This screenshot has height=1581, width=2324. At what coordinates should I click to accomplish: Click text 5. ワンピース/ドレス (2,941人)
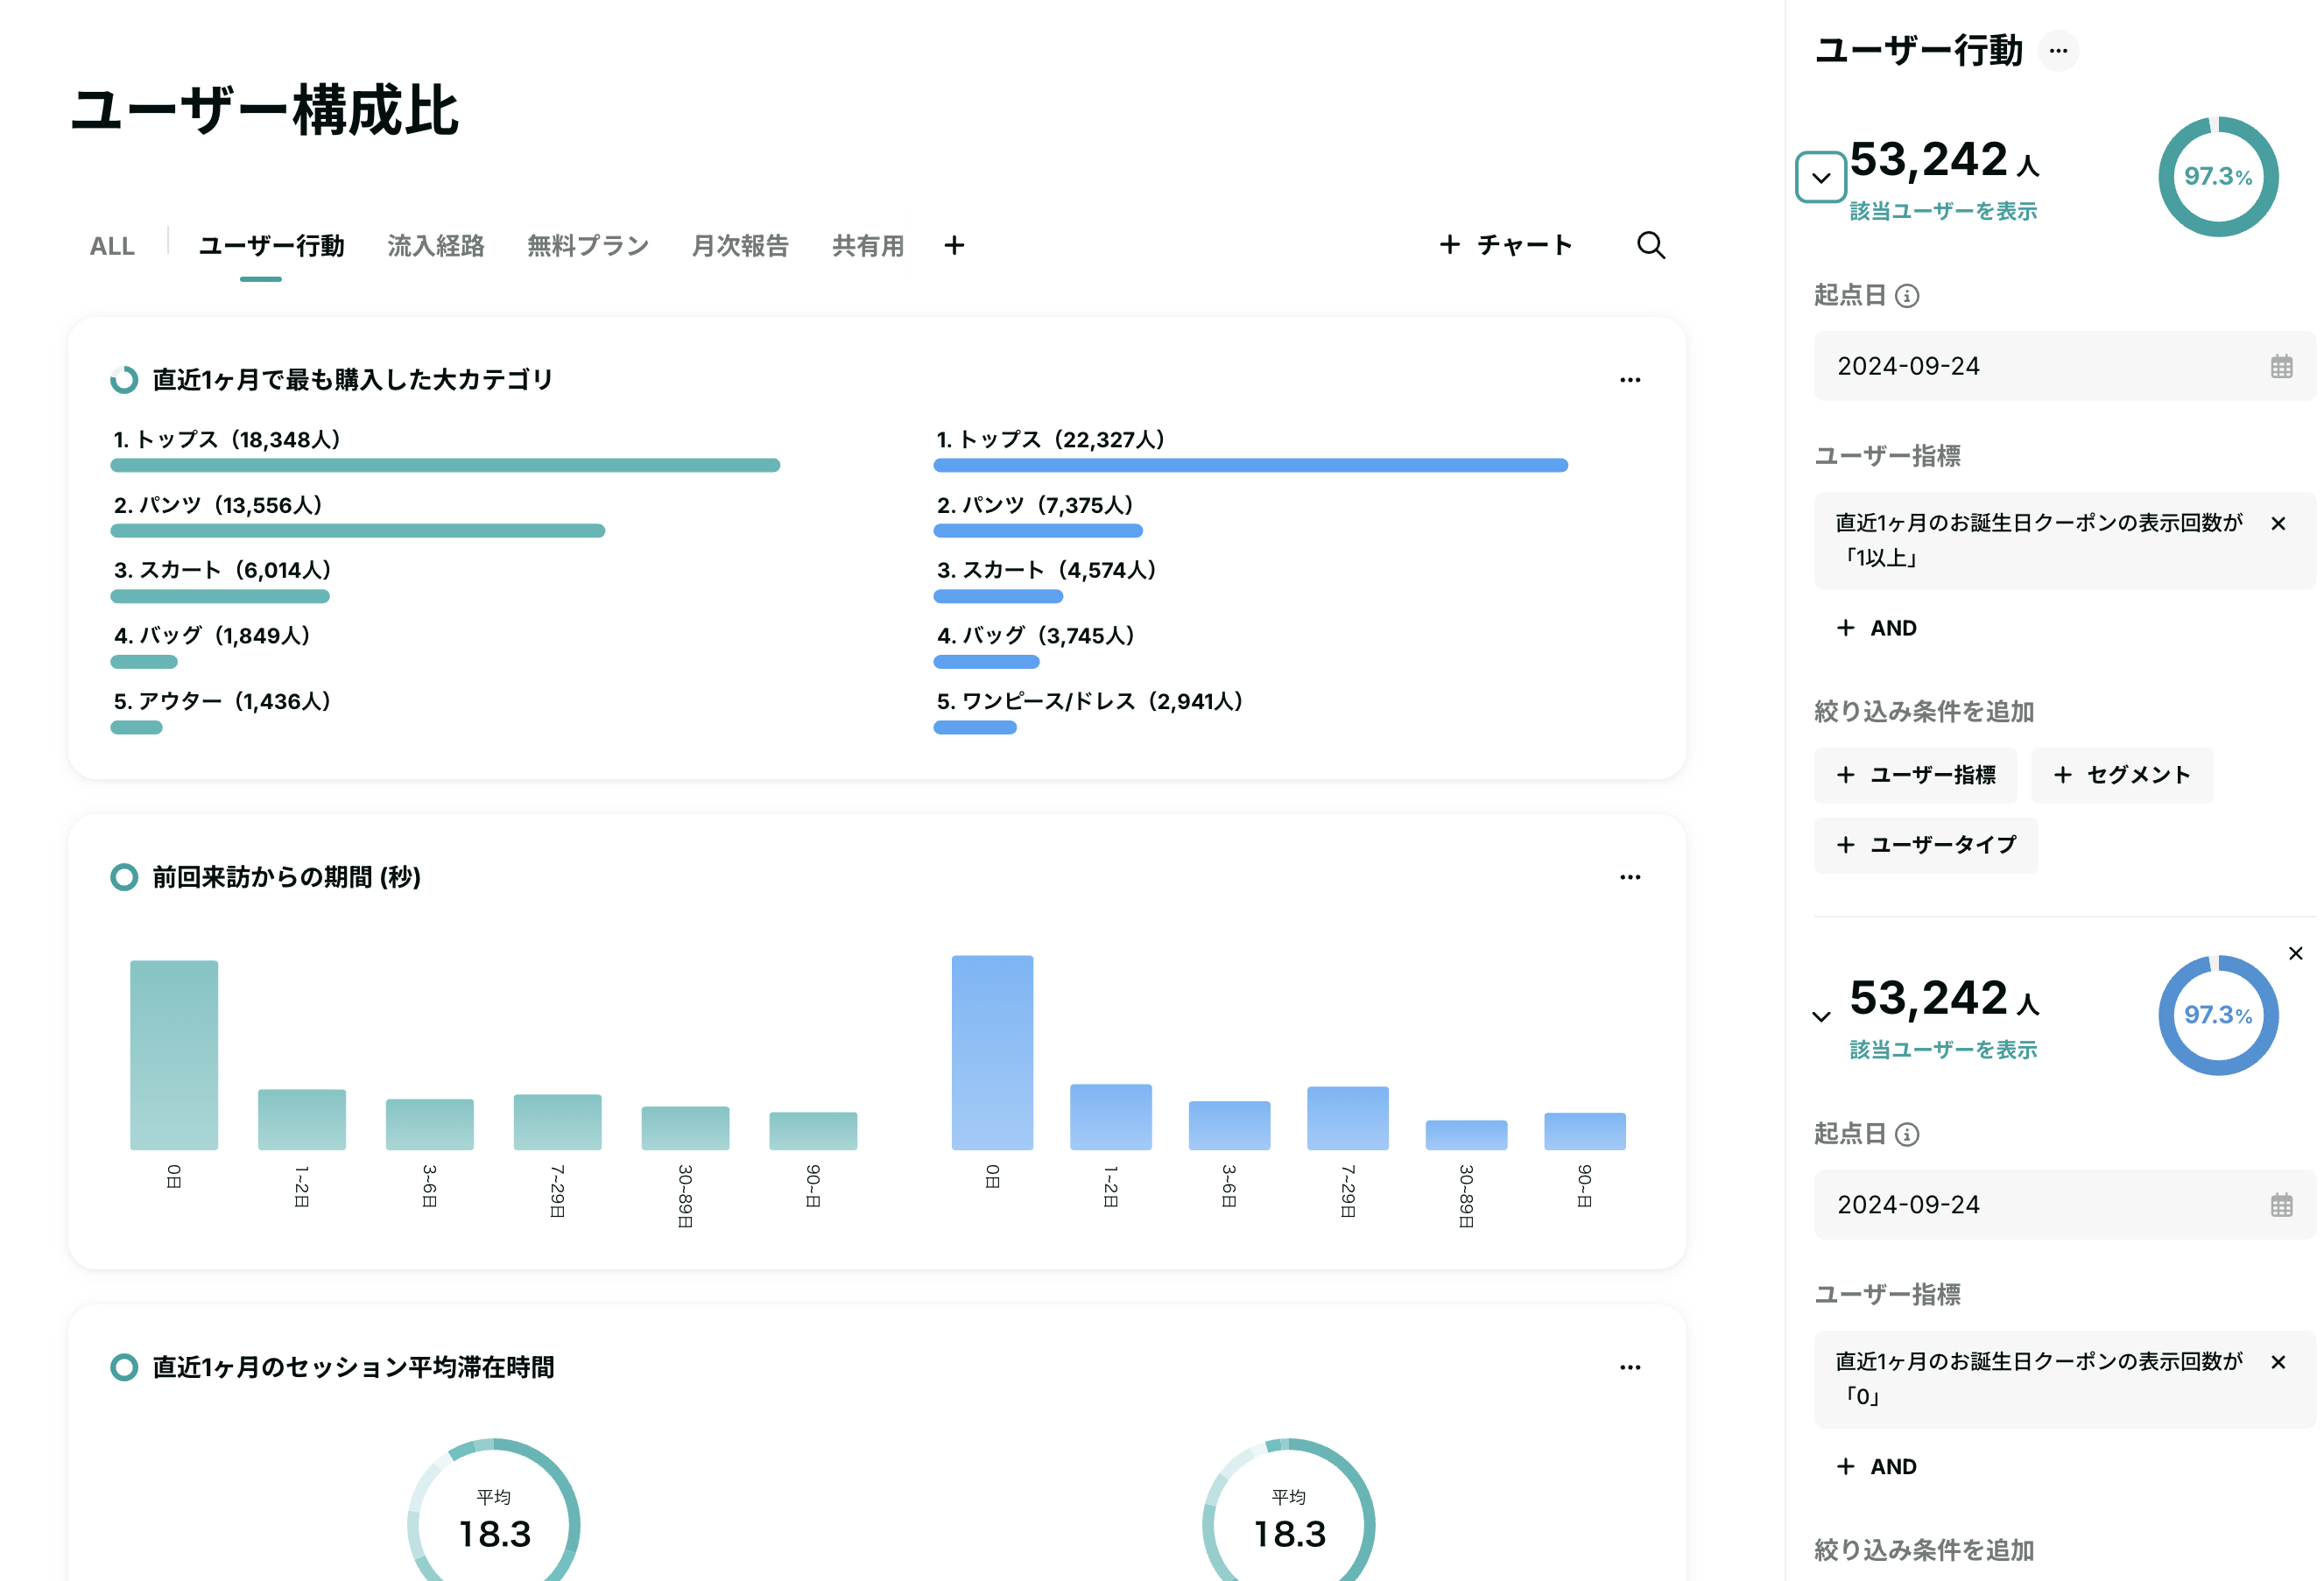(x=1089, y=701)
